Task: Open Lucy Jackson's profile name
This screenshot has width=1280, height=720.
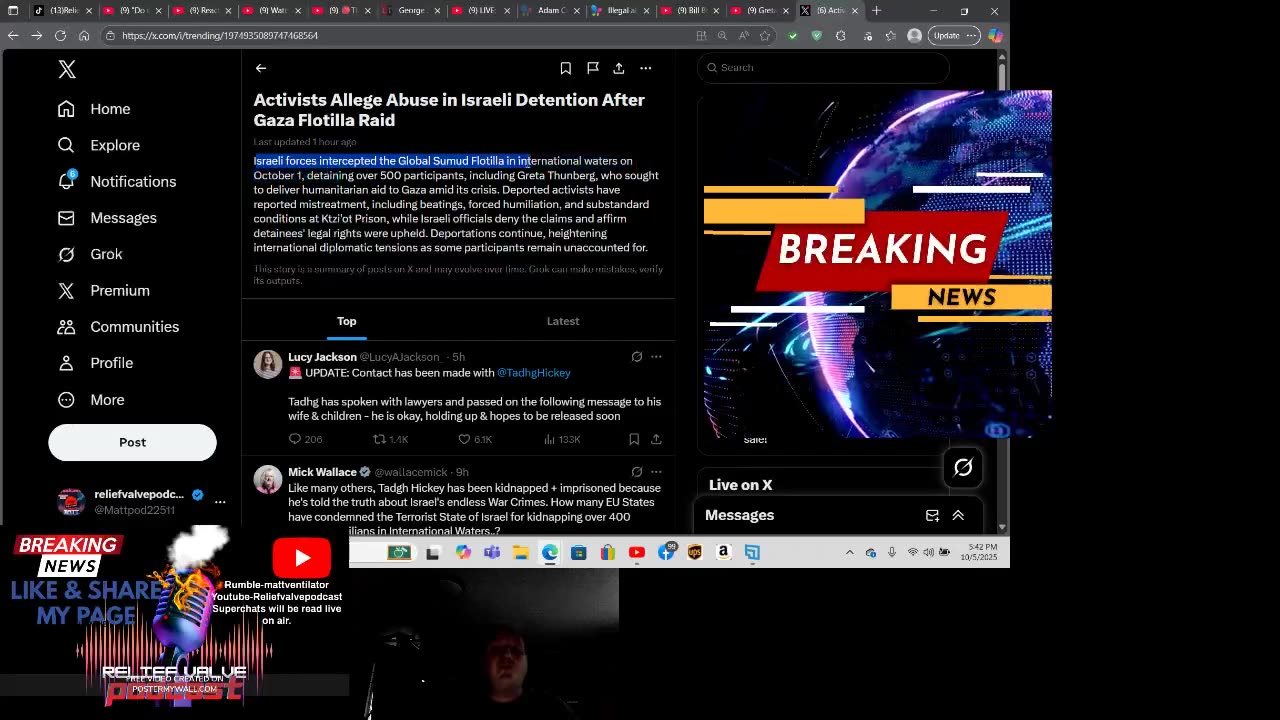Action: click(322, 357)
